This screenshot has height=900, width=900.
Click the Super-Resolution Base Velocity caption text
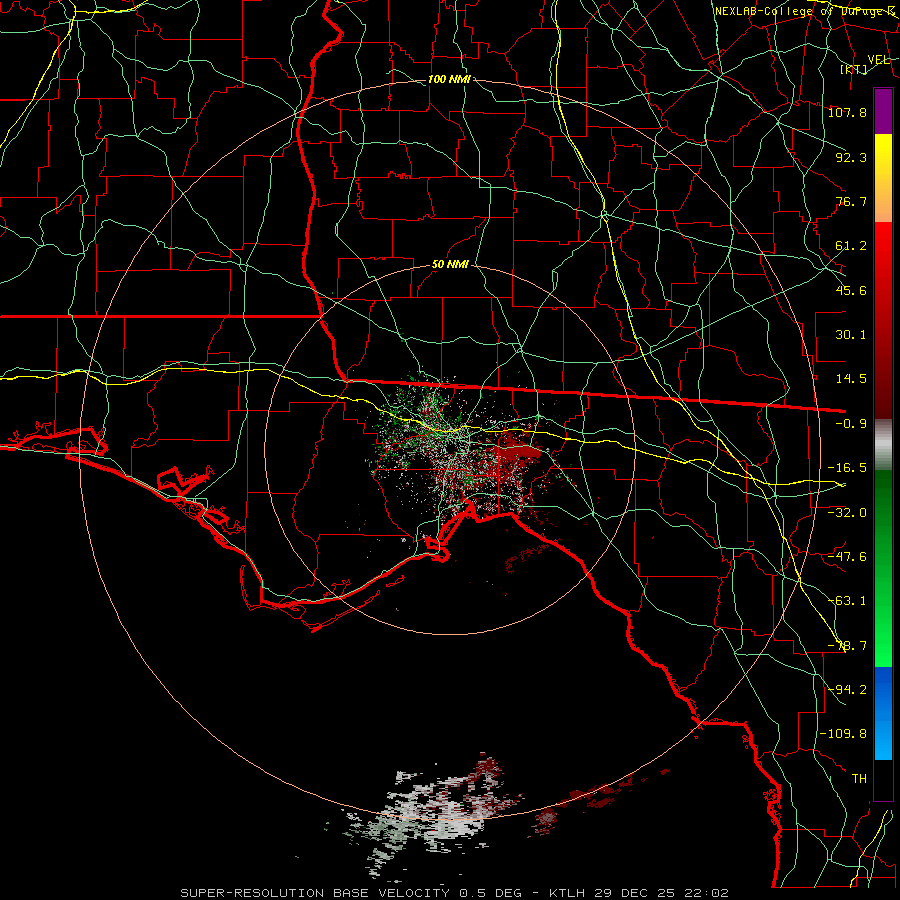[454, 893]
